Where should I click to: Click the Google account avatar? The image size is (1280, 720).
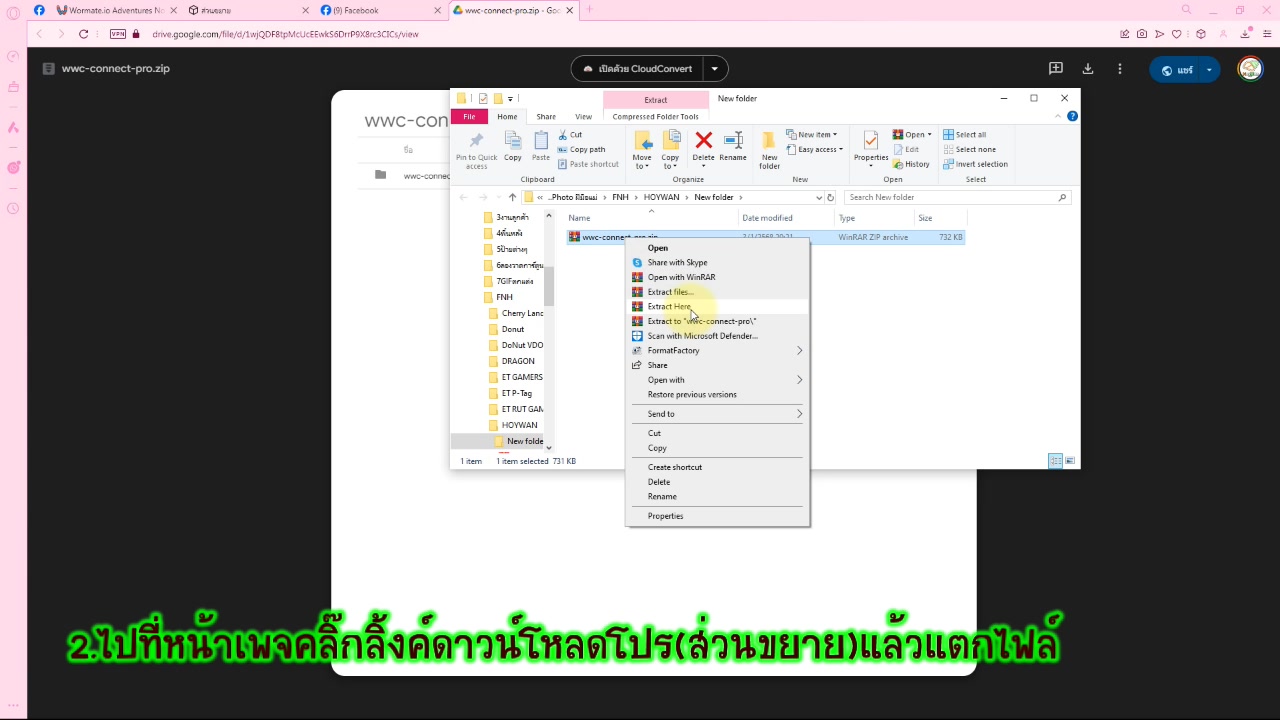(1250, 69)
